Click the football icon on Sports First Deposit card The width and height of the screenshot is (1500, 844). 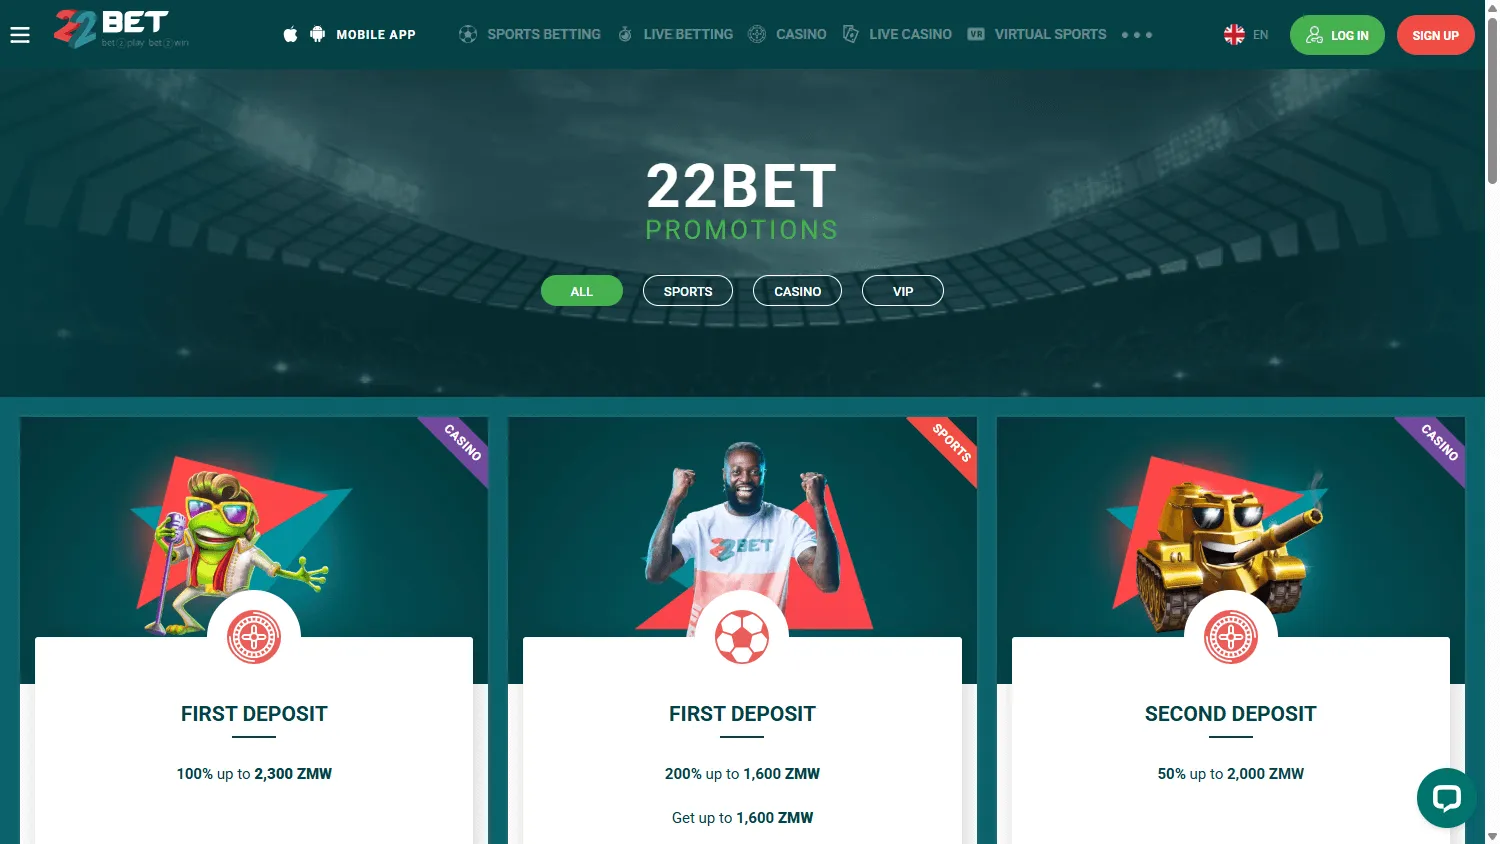tap(742, 637)
